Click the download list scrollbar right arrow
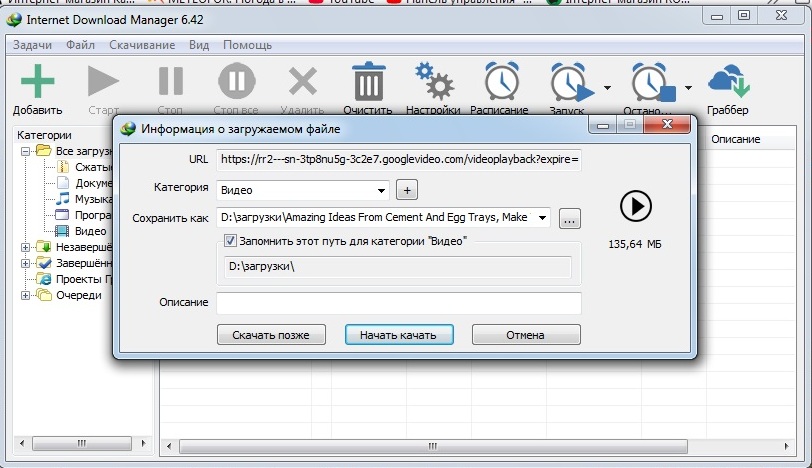Viewport: 812px width, 468px height. (786, 446)
